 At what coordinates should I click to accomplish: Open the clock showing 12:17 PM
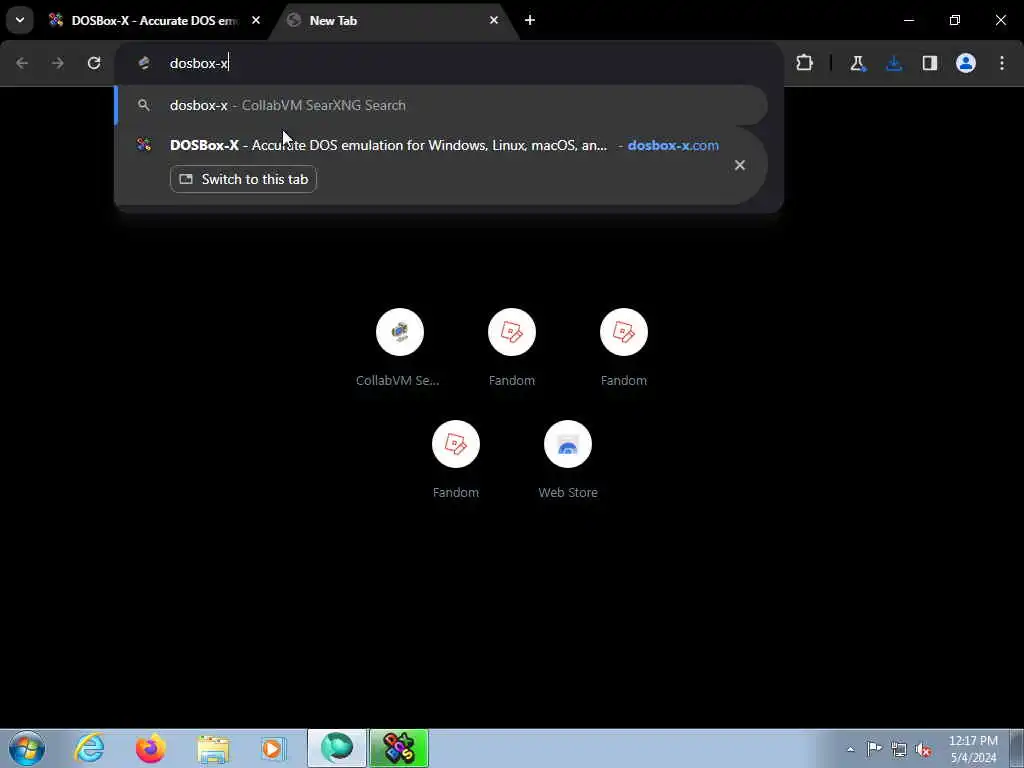973,748
